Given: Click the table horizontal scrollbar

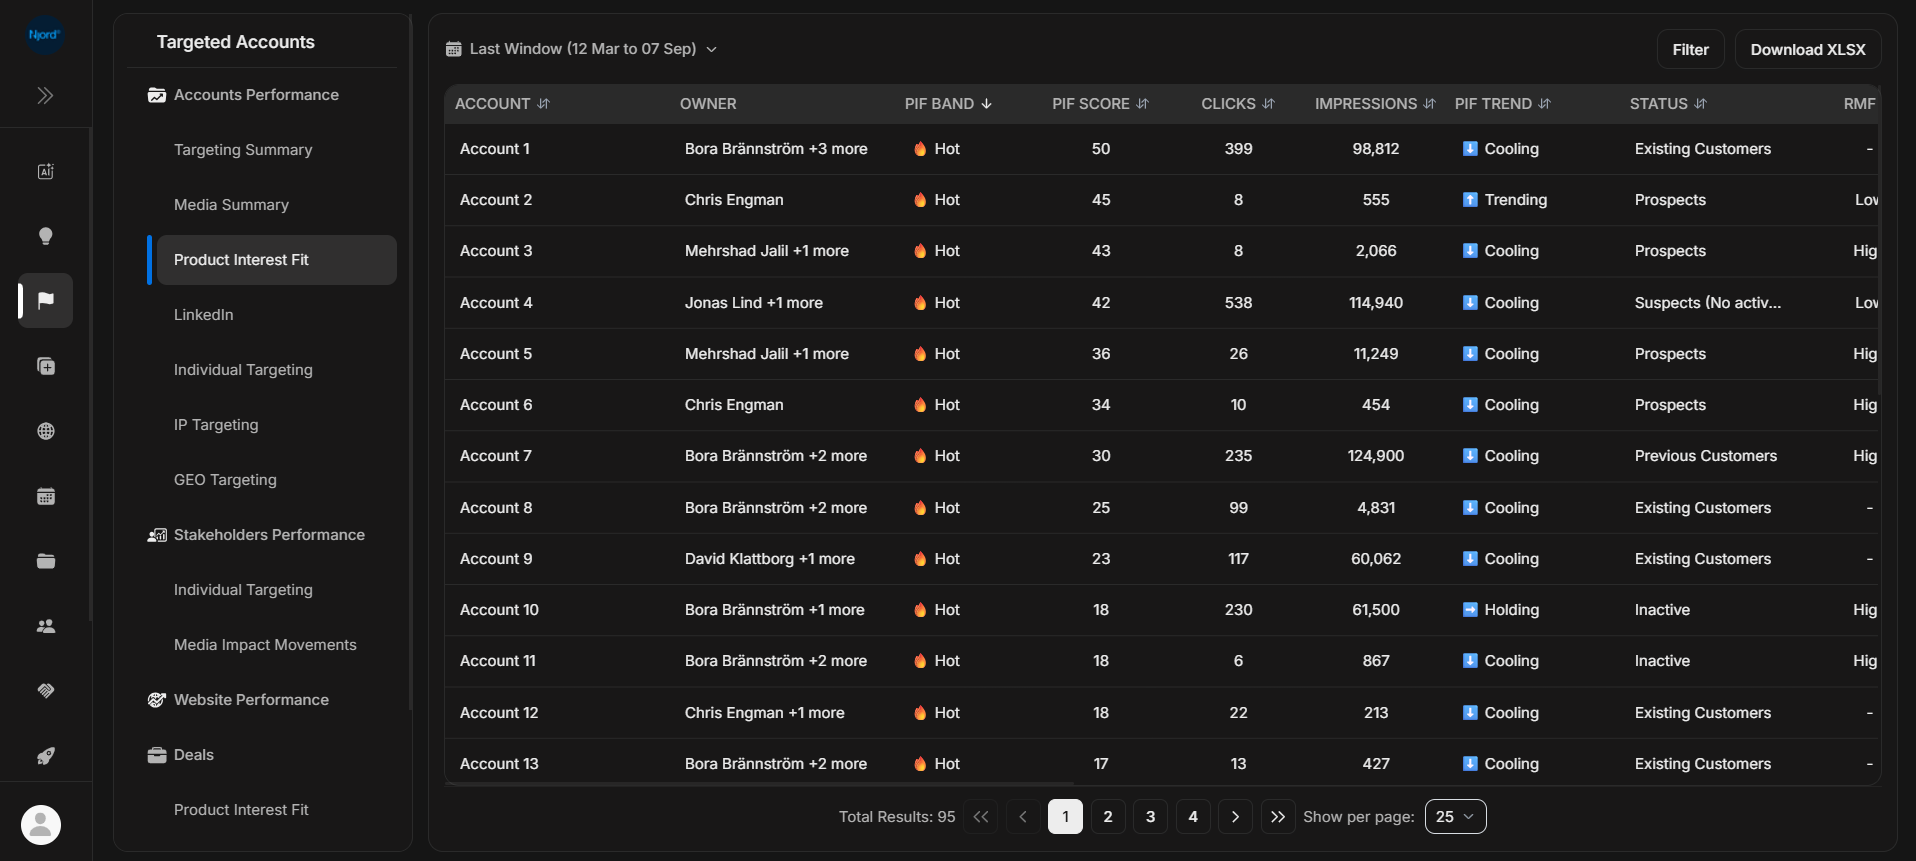Looking at the screenshot, I should coord(760,784).
